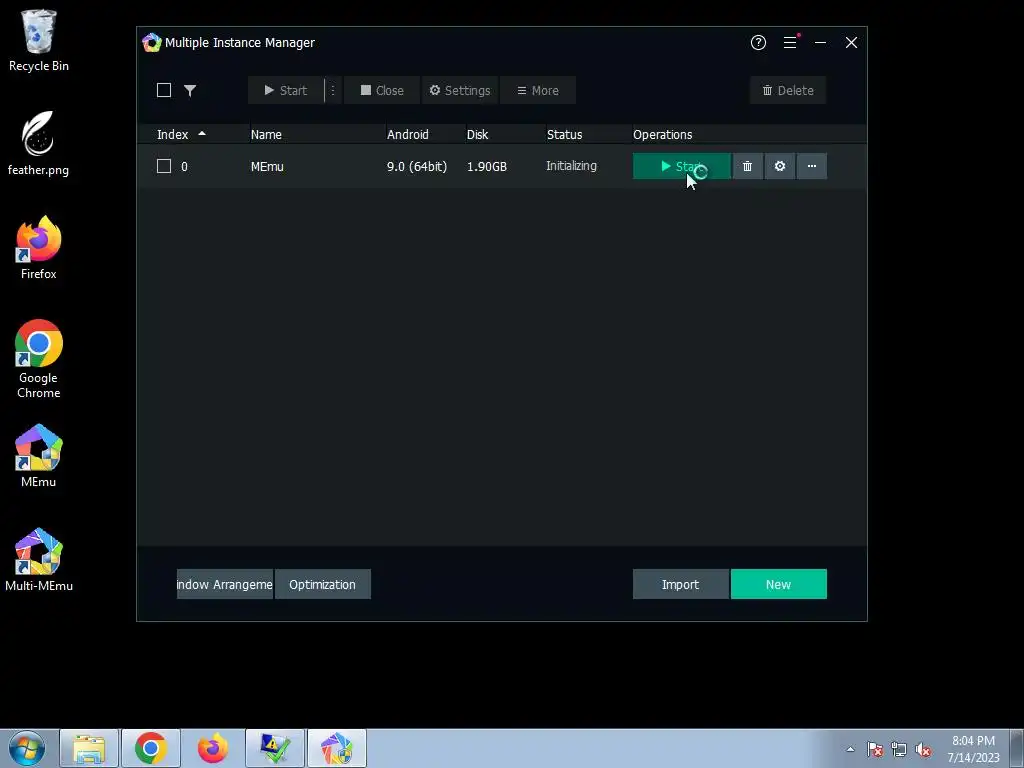Open the Start options dropdown dots

pos(333,90)
